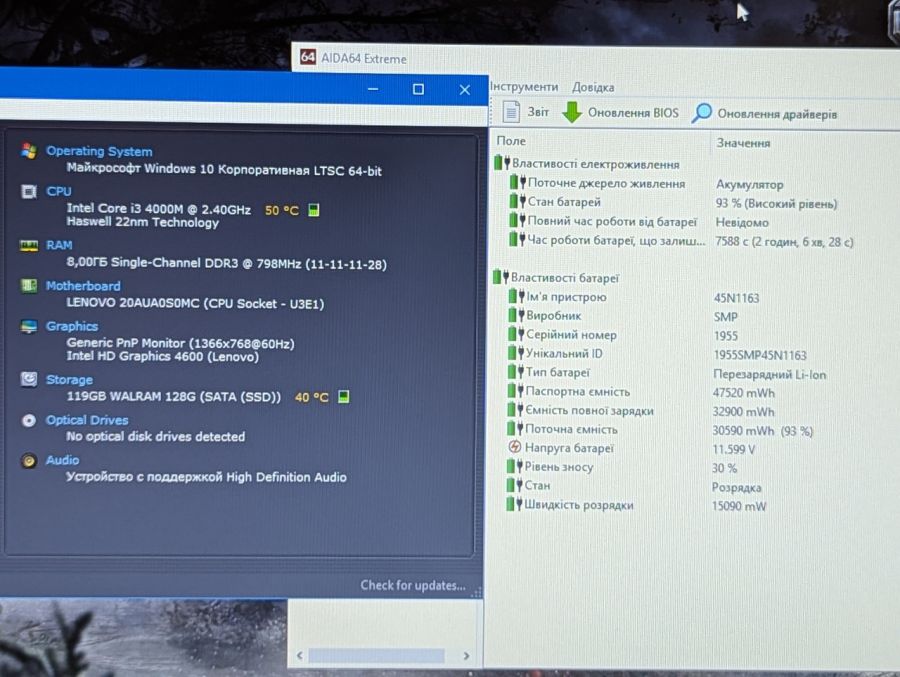Select the Властивості батареї group row
Viewport: 900px width, 677px height.
tap(556, 278)
